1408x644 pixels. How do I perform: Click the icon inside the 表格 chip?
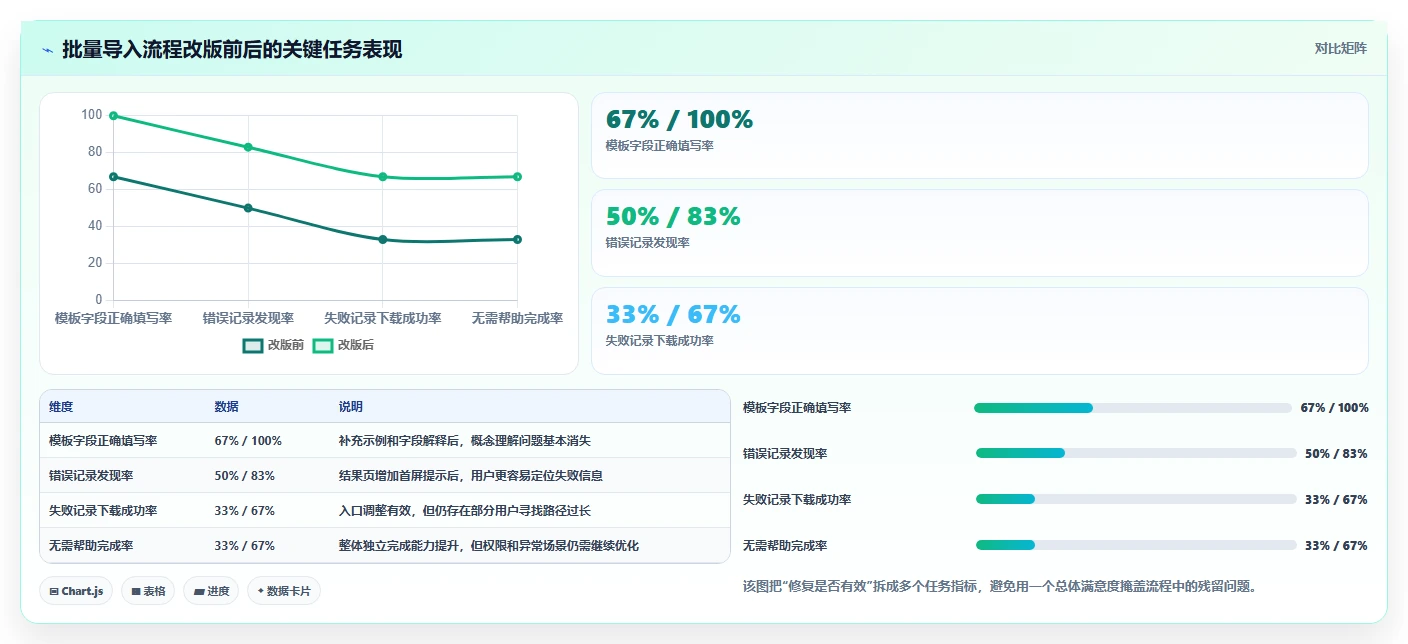(x=136, y=592)
